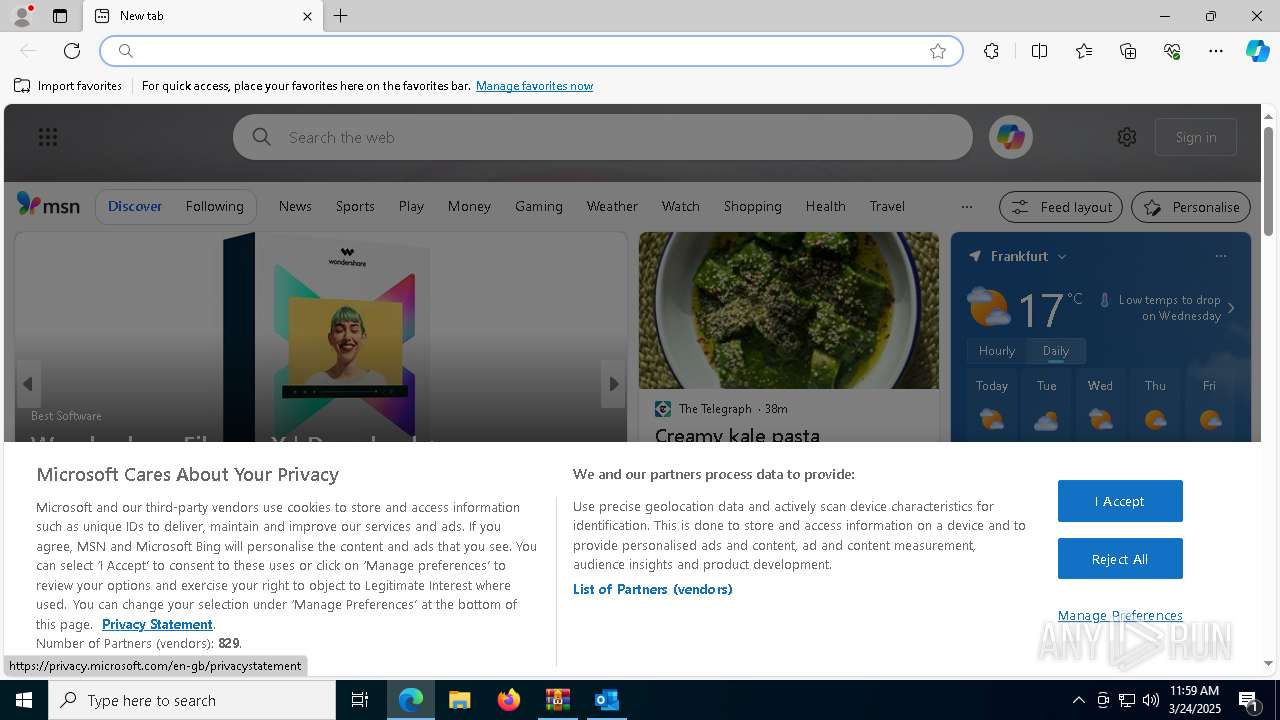Open the News category

[x=295, y=206]
